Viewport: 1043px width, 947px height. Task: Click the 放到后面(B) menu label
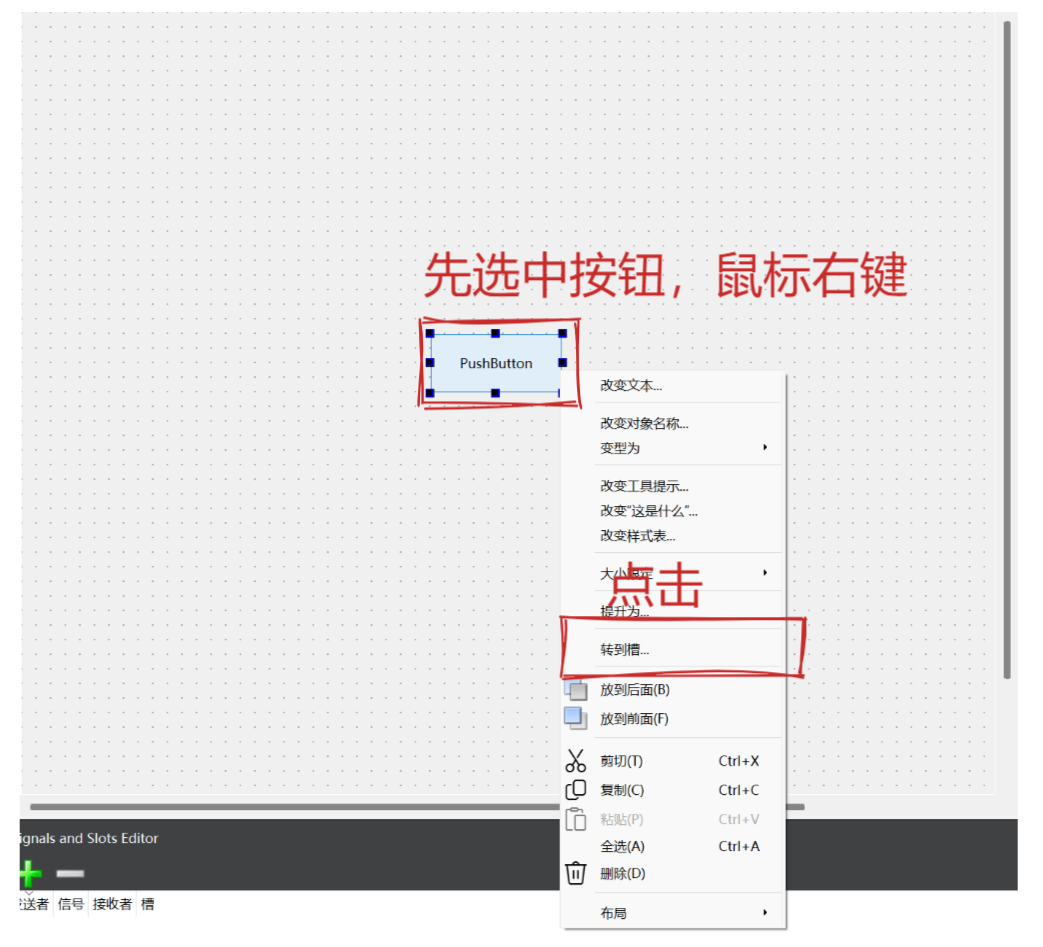635,690
